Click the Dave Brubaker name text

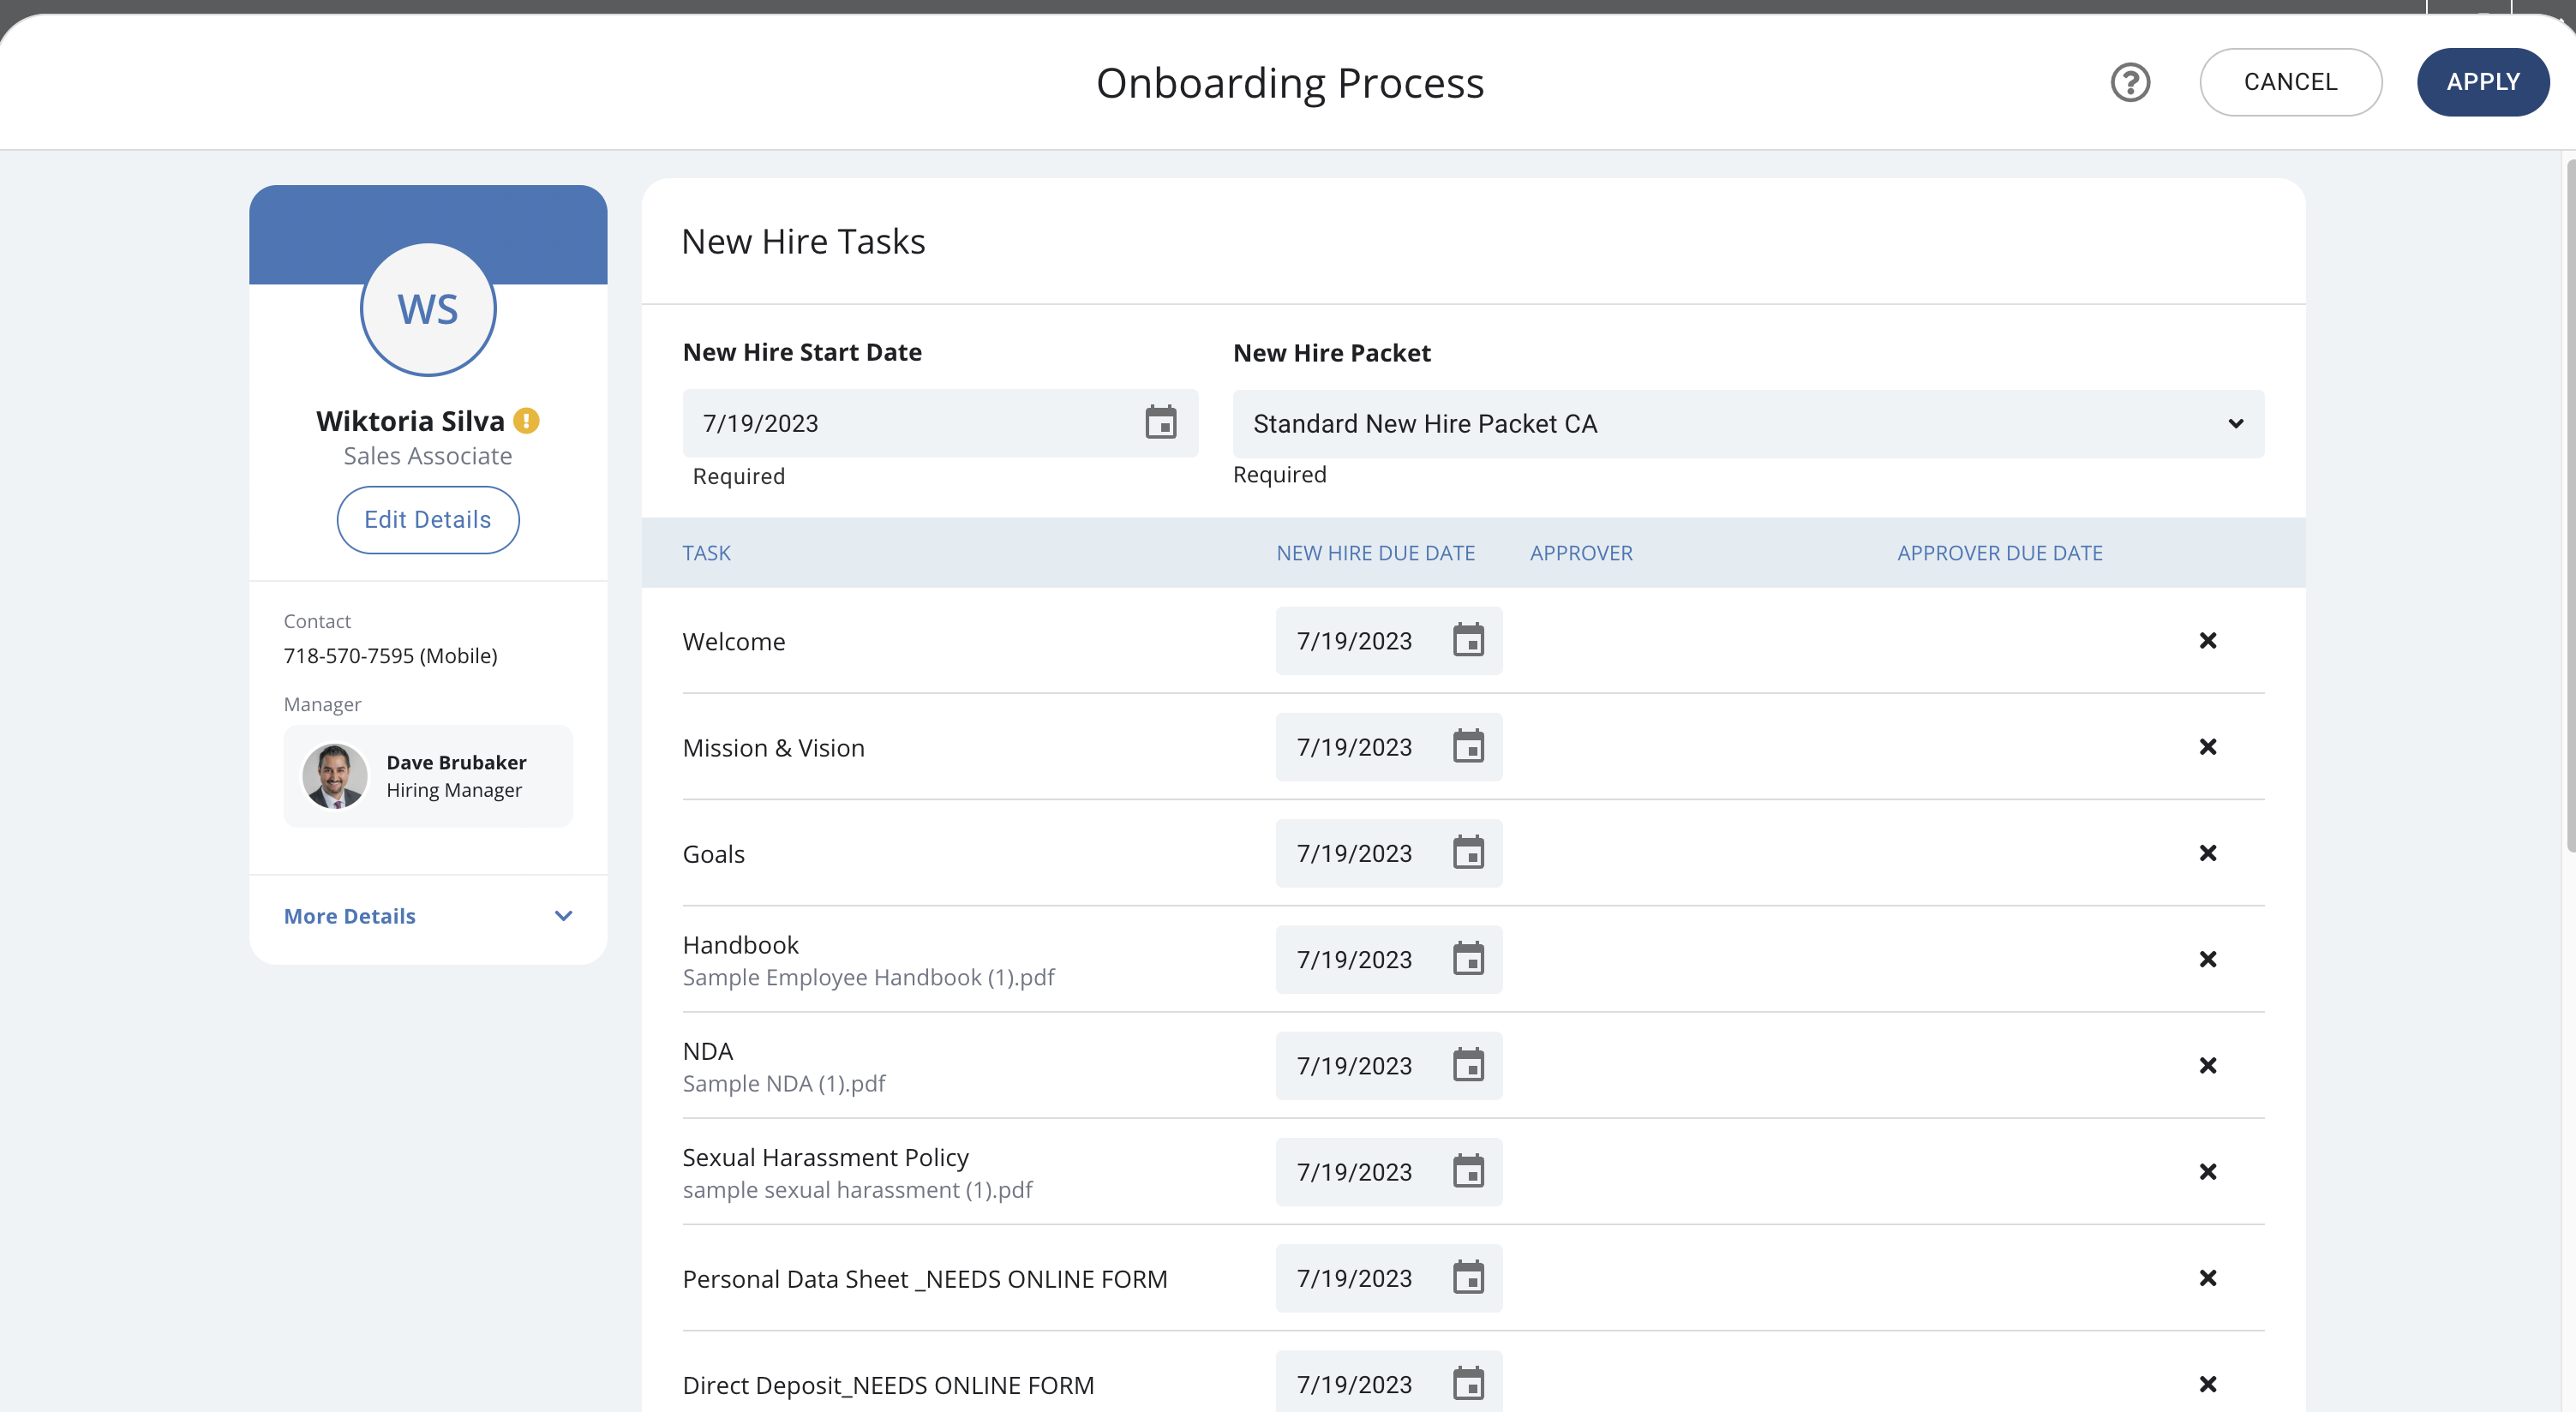point(456,762)
